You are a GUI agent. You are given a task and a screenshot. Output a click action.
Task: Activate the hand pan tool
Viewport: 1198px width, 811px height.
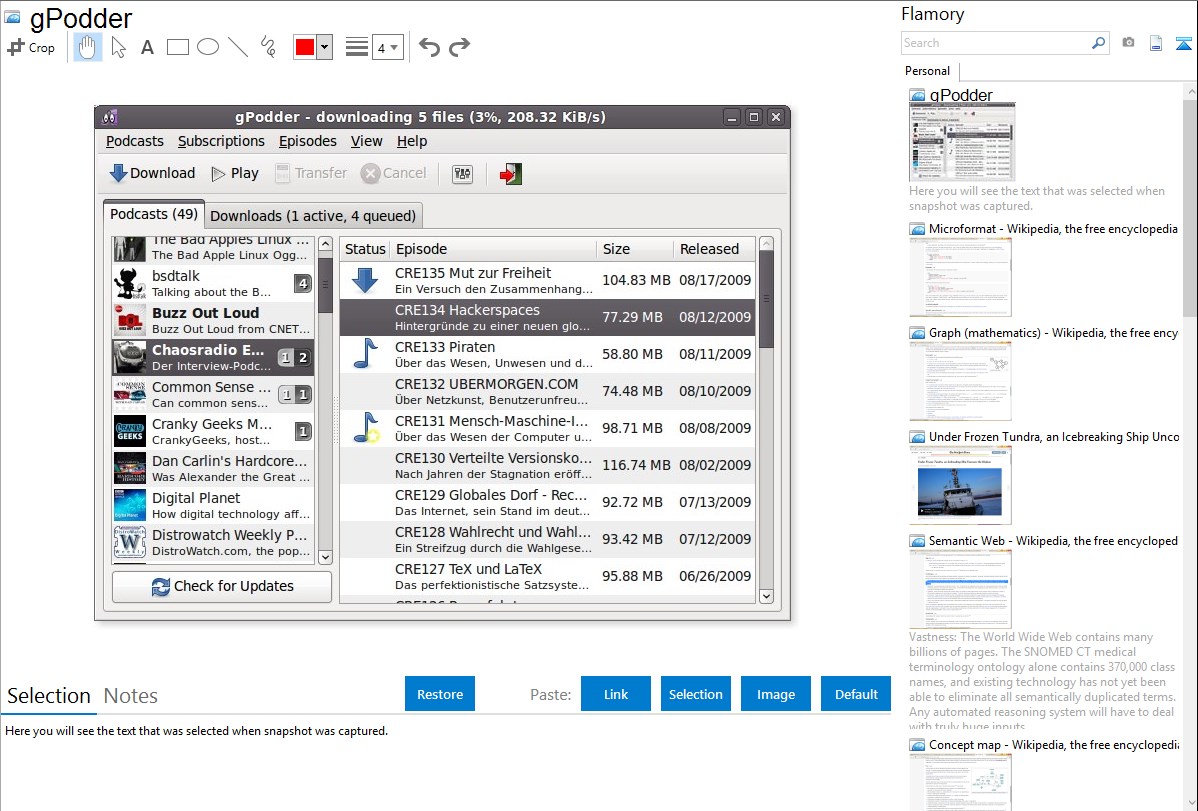tap(87, 47)
